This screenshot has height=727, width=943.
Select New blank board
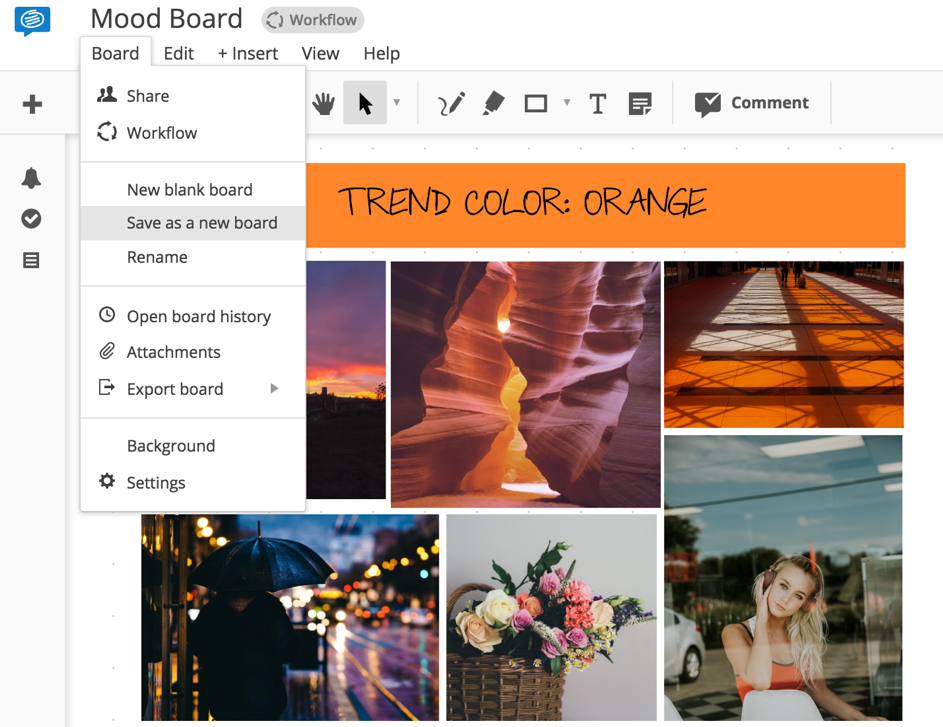[193, 189]
